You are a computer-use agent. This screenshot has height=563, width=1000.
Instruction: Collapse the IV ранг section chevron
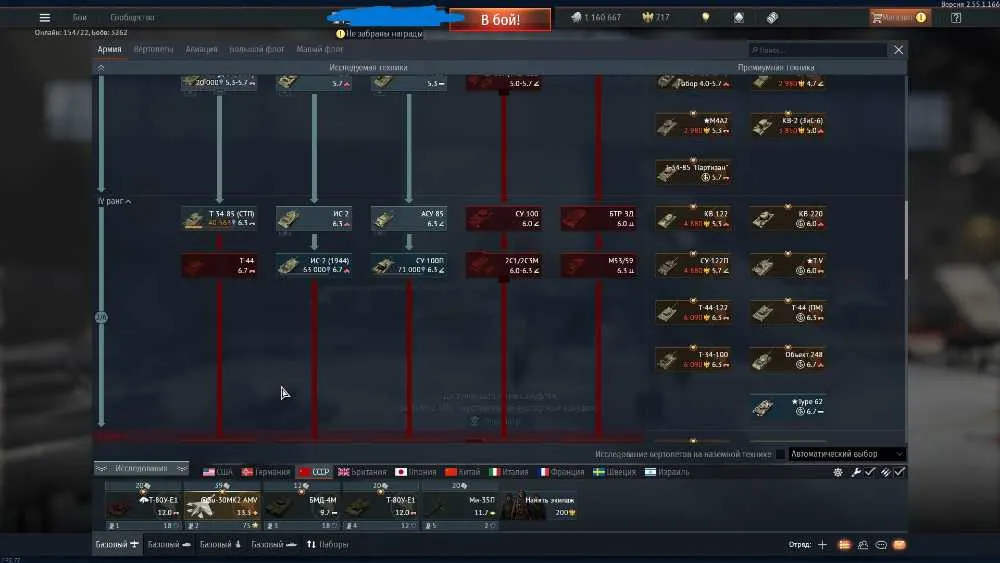pos(129,201)
